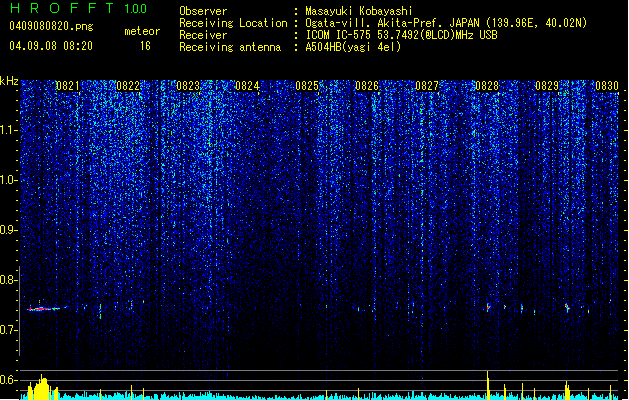Click the 0.6 frequency axis label

point(9,380)
